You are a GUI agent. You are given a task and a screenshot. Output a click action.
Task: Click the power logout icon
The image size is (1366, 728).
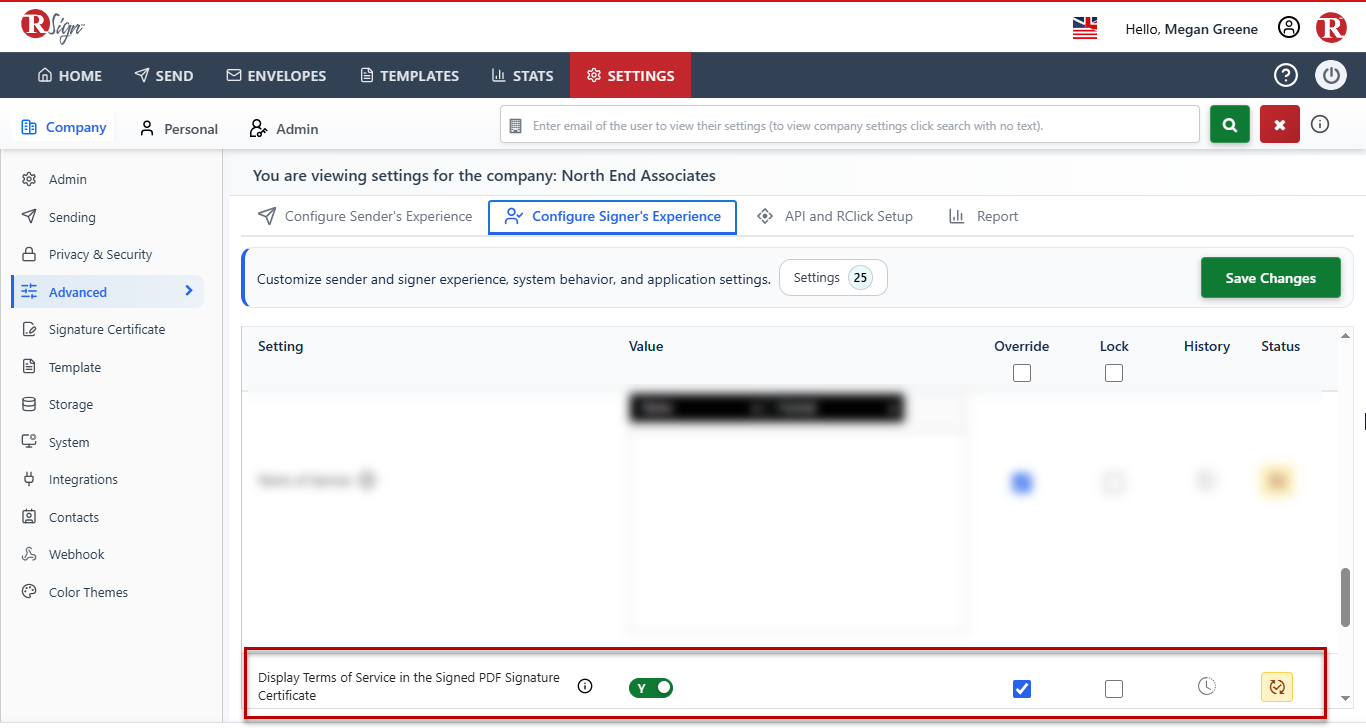(1331, 75)
